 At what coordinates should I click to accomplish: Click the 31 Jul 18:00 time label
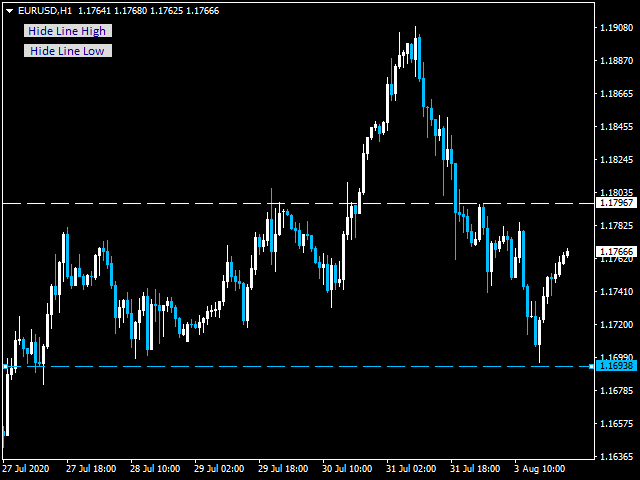[476, 469]
